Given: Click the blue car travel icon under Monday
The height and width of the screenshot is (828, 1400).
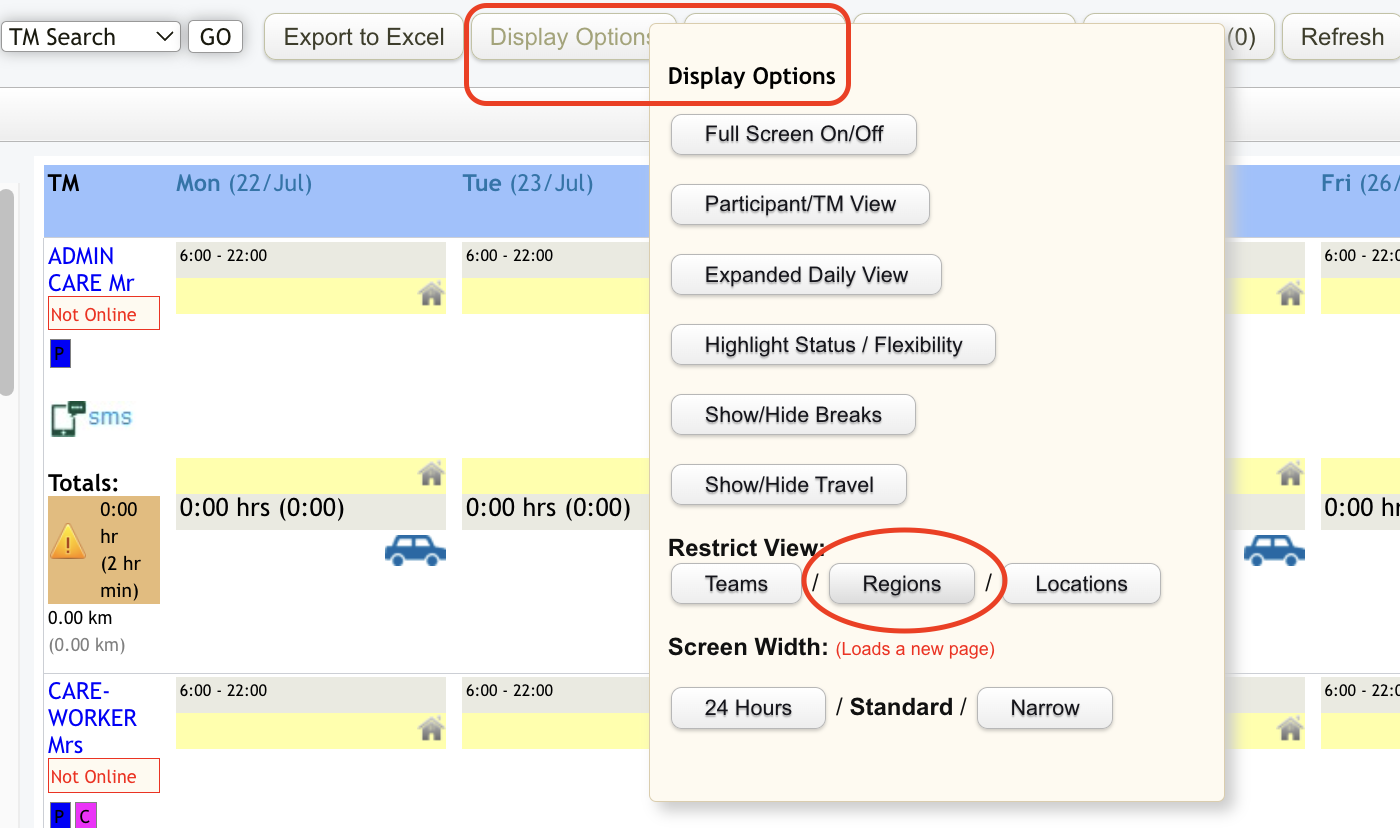Looking at the screenshot, I should (415, 550).
